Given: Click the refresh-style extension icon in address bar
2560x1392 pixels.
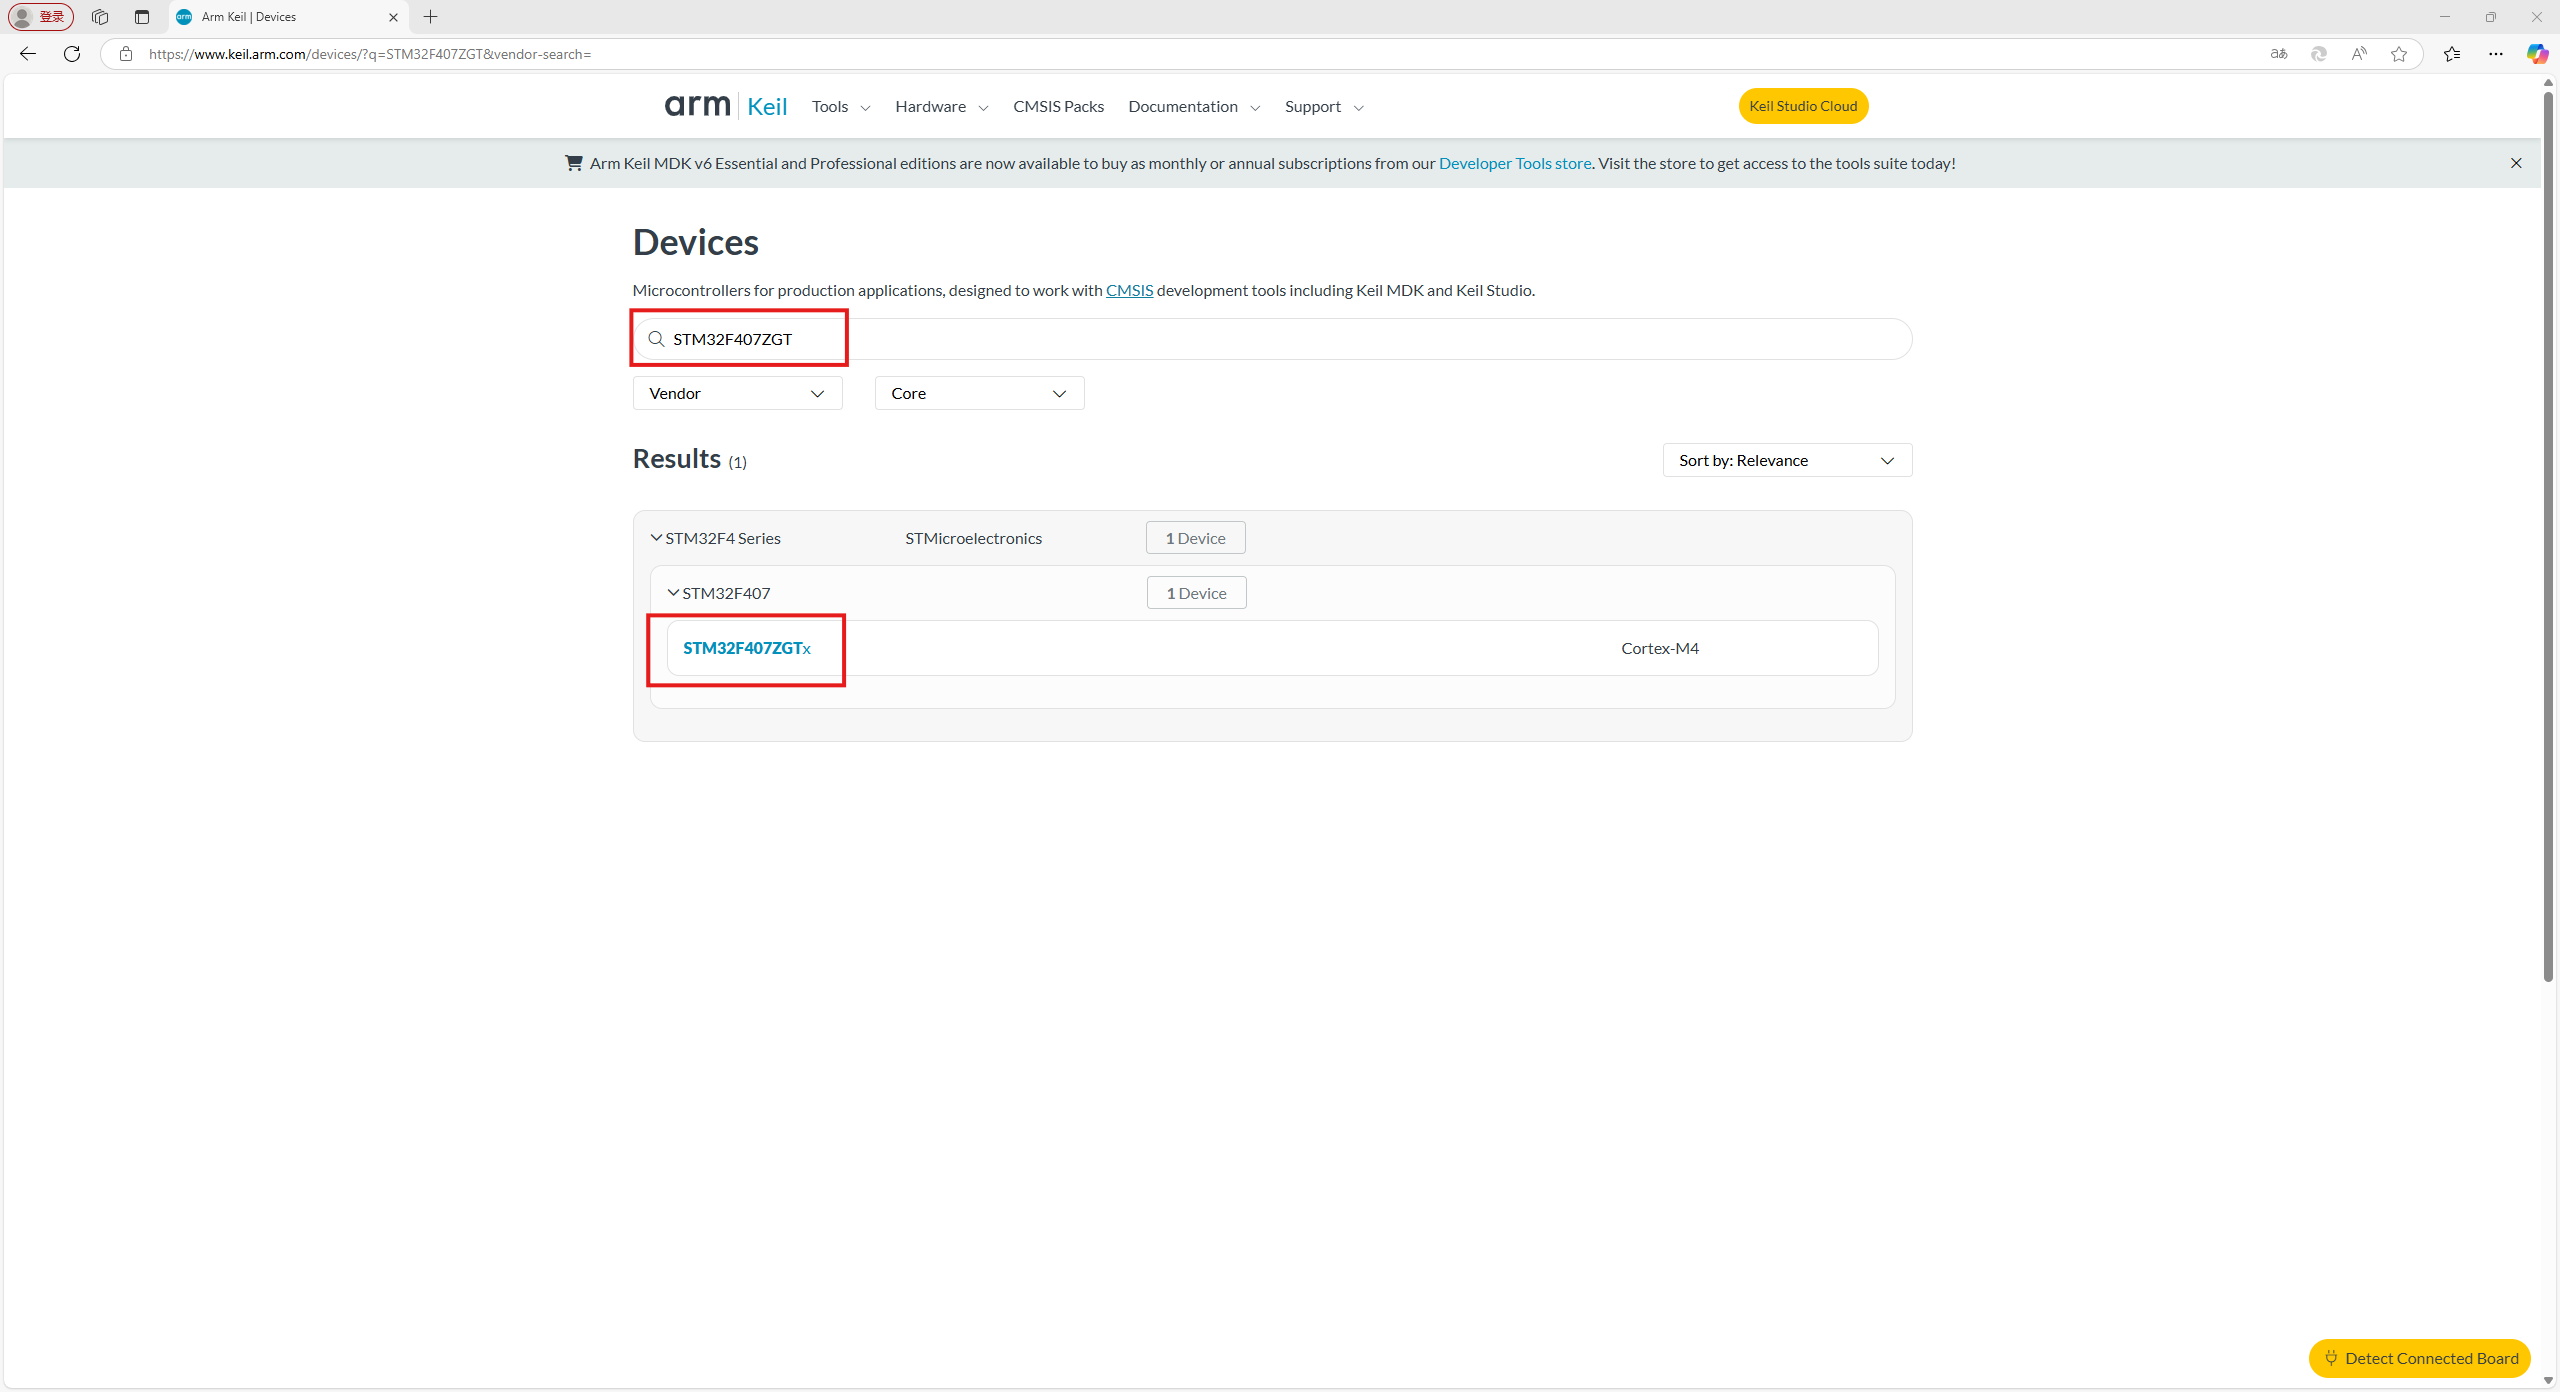Looking at the screenshot, I should click(x=2319, y=54).
